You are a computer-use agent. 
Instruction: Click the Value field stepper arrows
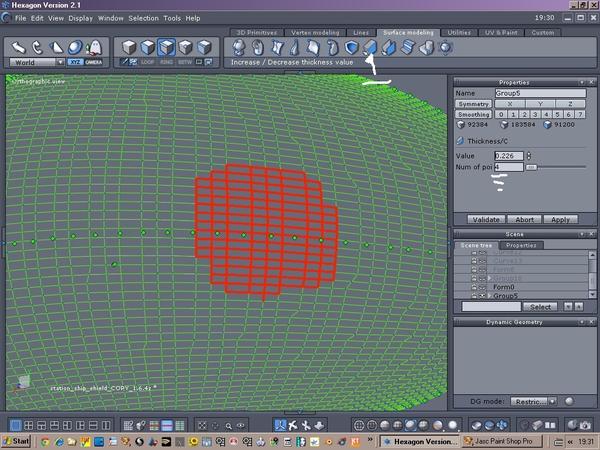529,156
